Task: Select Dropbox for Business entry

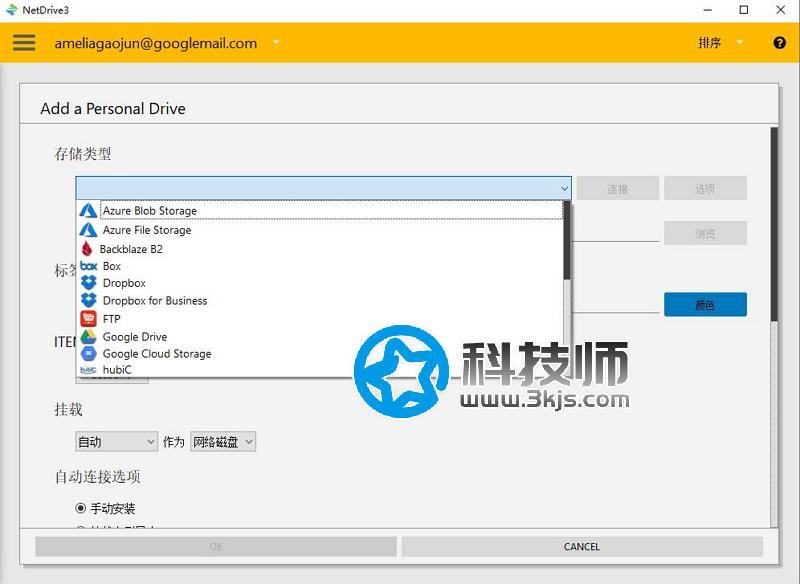Action: (154, 300)
